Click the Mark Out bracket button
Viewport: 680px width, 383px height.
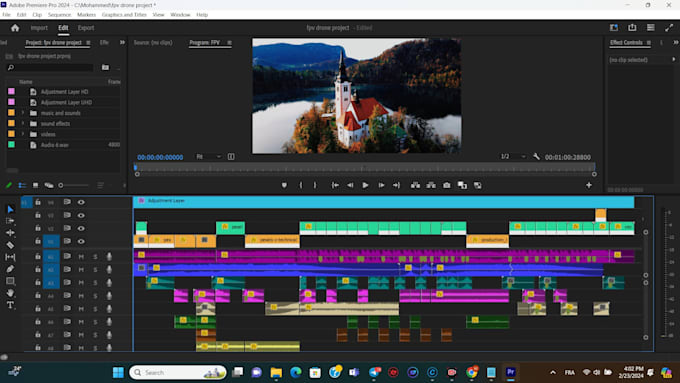point(315,185)
